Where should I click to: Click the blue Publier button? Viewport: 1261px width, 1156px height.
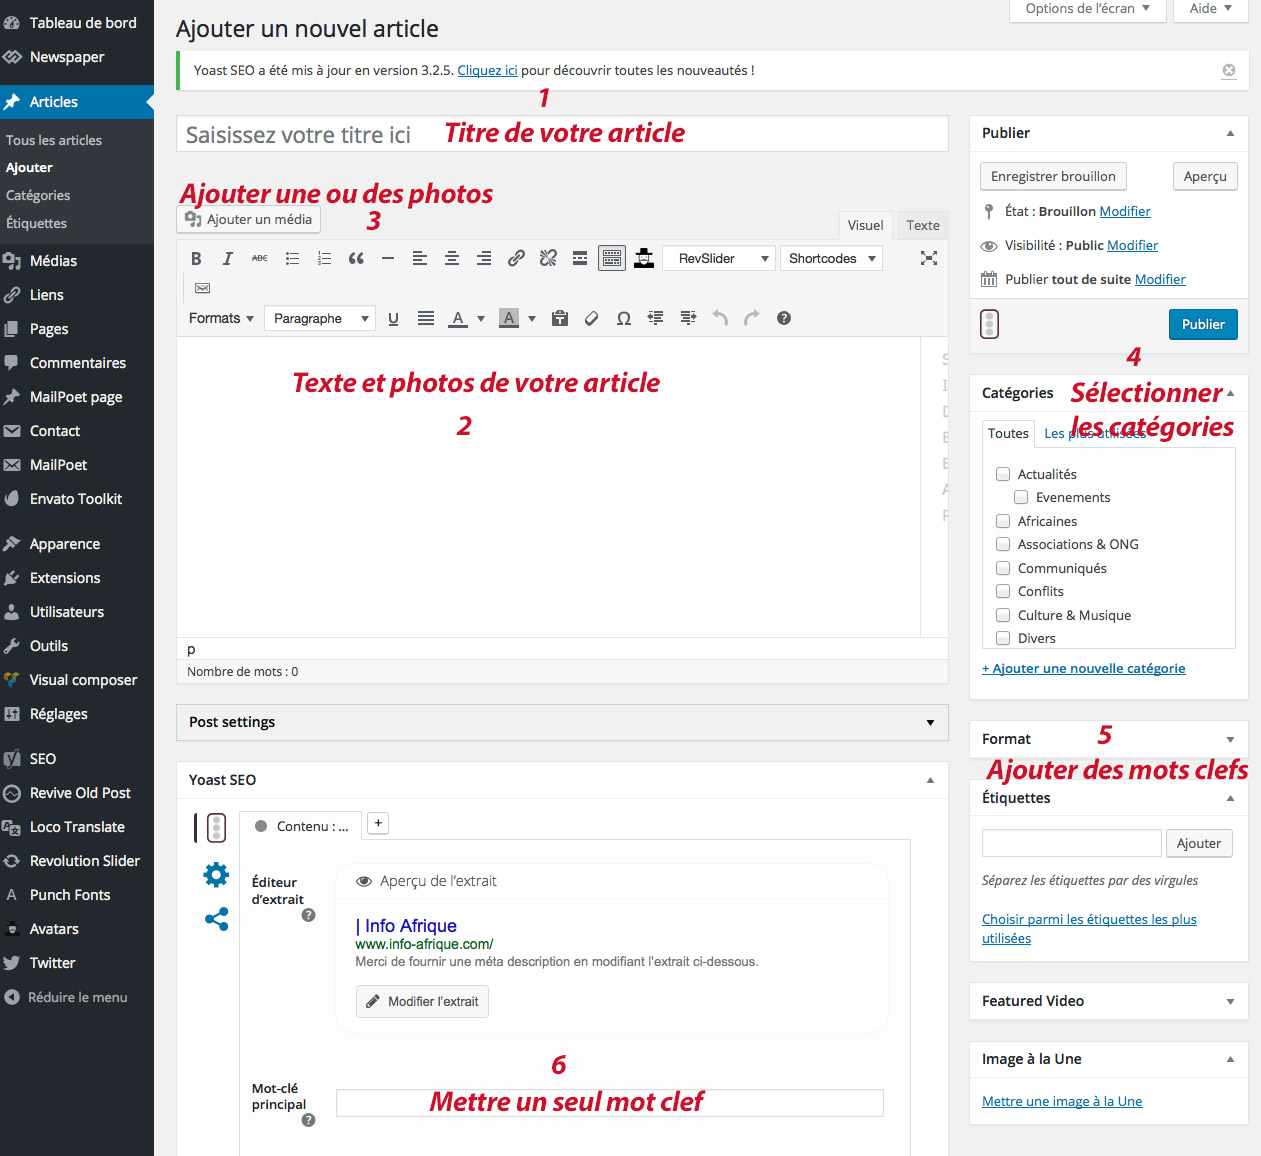tap(1202, 324)
